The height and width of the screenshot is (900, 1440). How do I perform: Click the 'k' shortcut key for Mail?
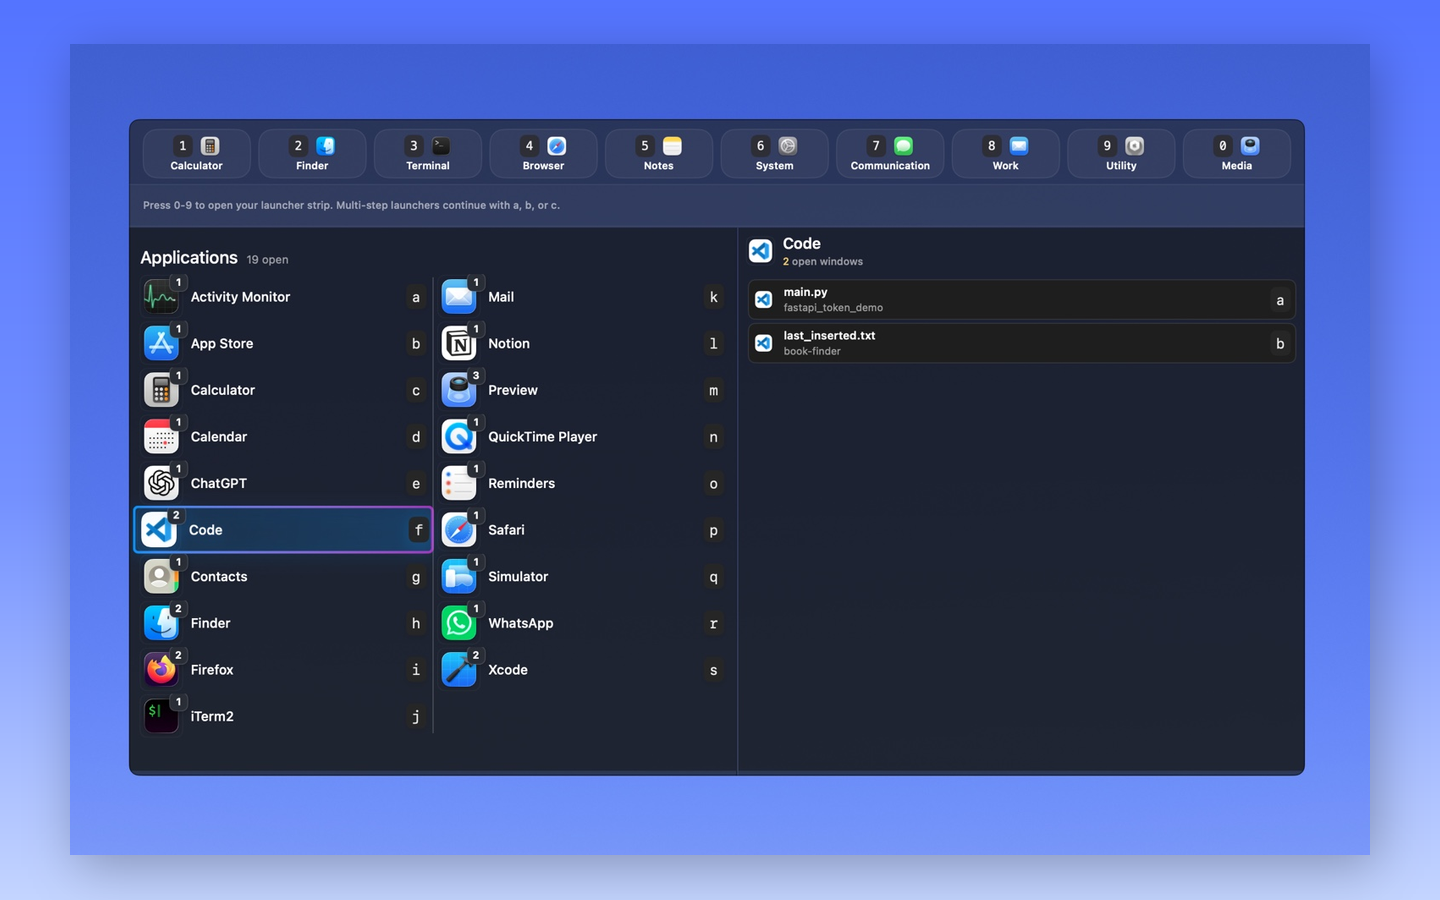pyautogui.click(x=713, y=297)
